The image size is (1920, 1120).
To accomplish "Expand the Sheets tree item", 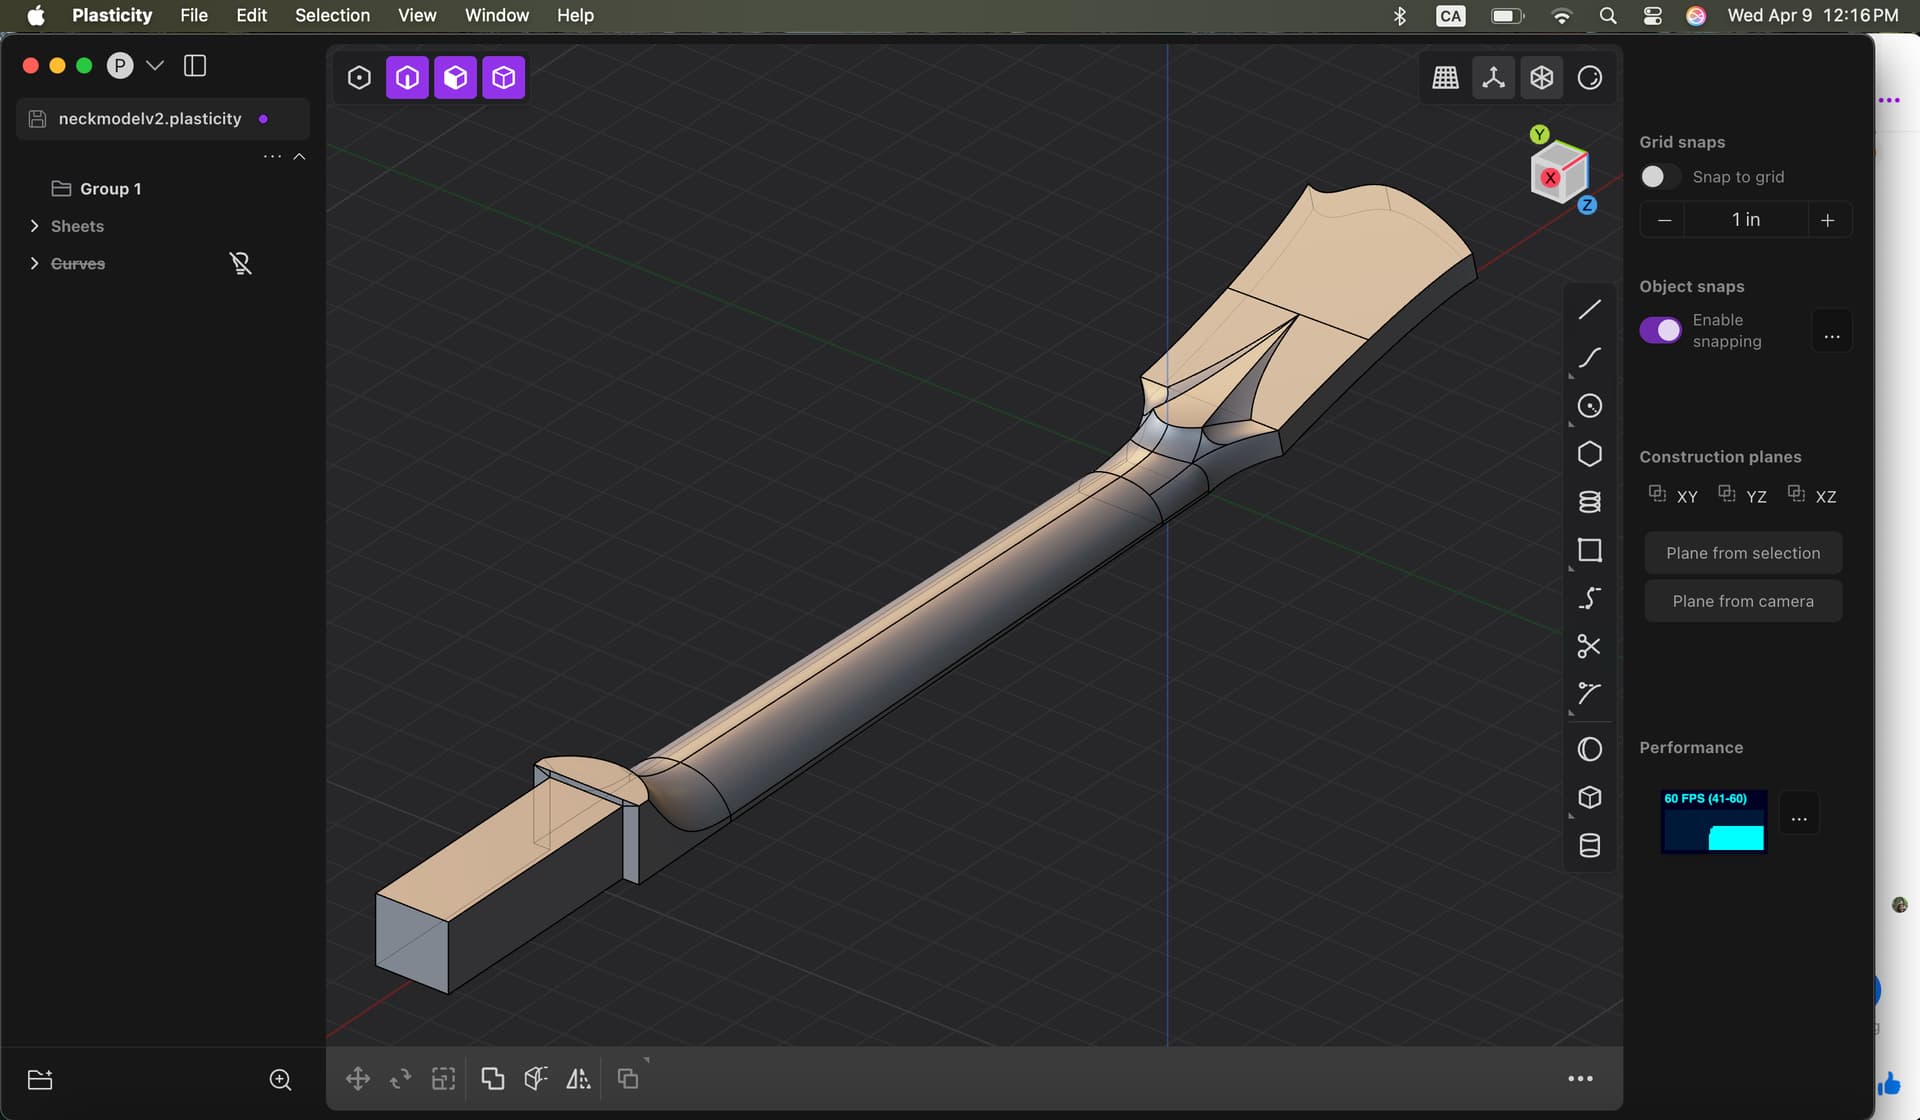I will pyautogui.click(x=35, y=226).
